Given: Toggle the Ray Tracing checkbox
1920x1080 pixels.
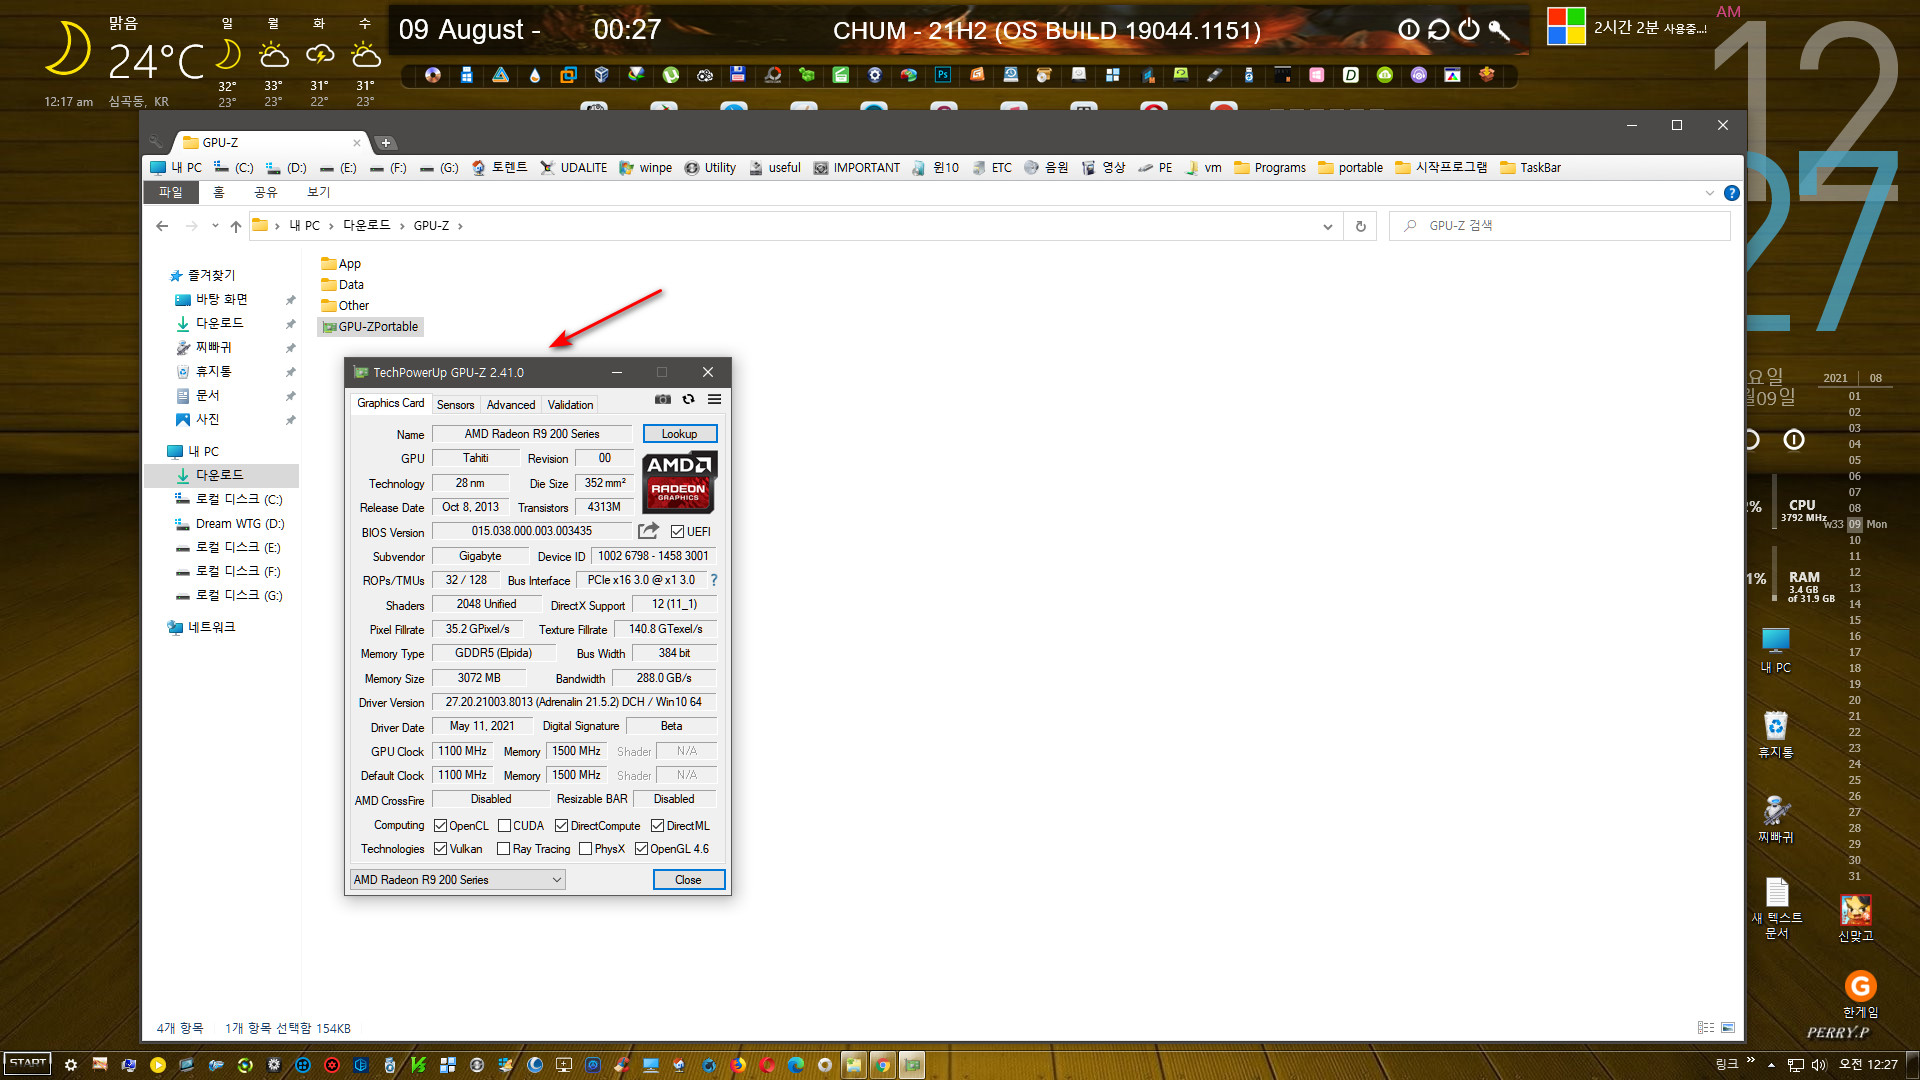Looking at the screenshot, I should (504, 849).
